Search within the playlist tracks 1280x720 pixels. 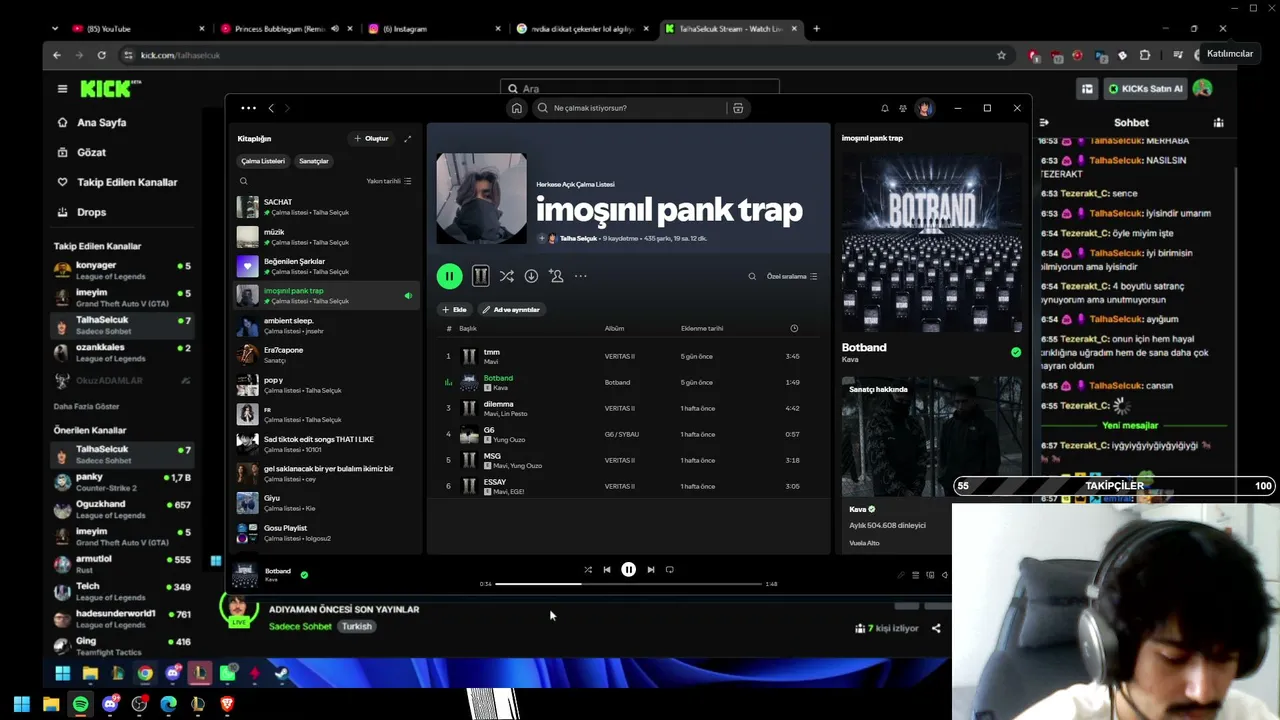coord(752,276)
